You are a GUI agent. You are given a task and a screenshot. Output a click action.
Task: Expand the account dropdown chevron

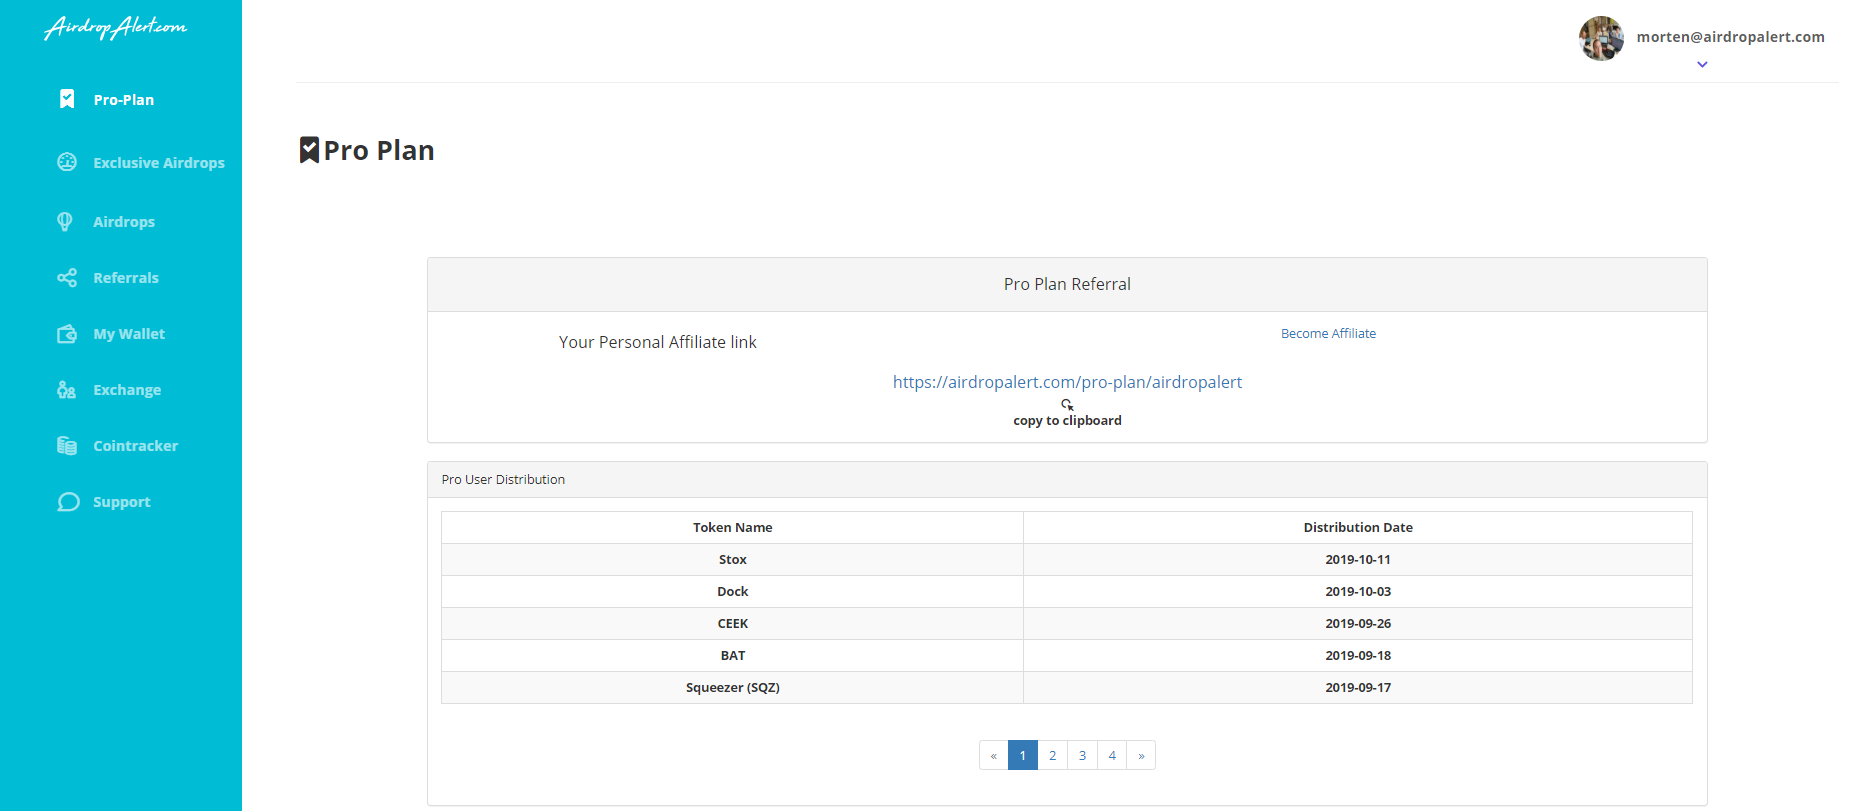coord(1702,64)
